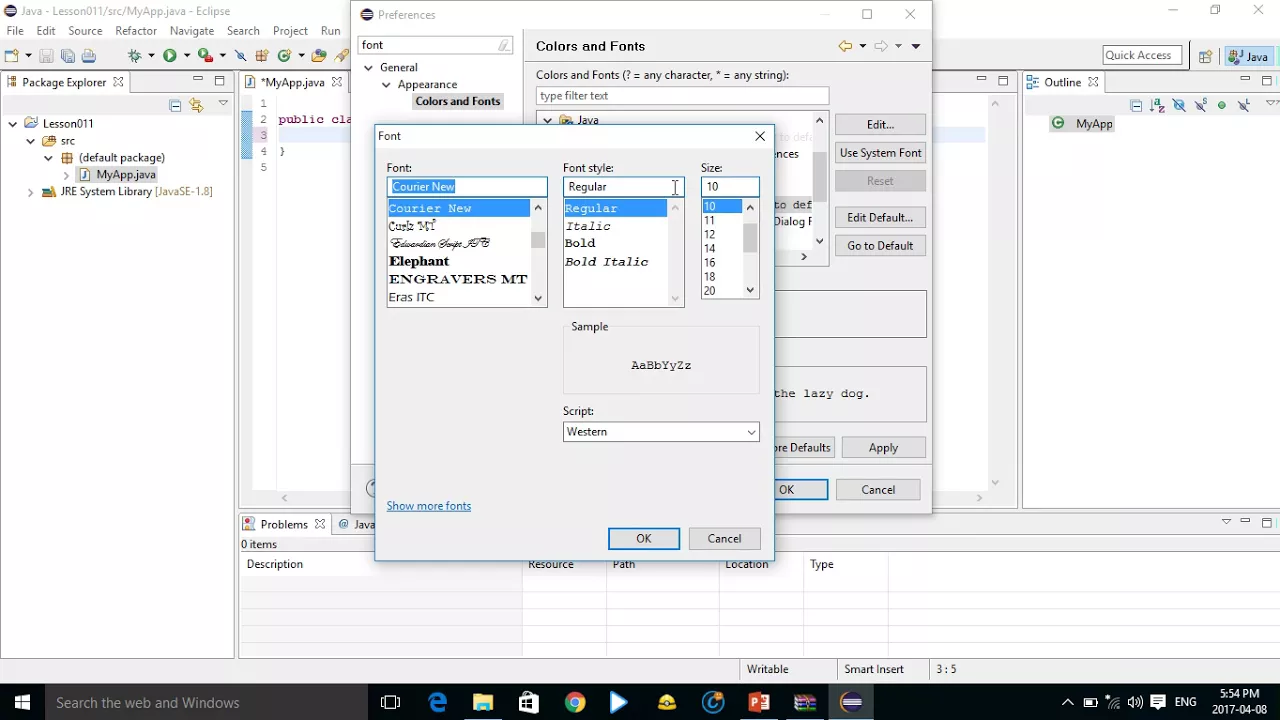The height and width of the screenshot is (720, 1280).
Task: Toggle Hide Static Members icon in Outline
Action: point(1200,105)
